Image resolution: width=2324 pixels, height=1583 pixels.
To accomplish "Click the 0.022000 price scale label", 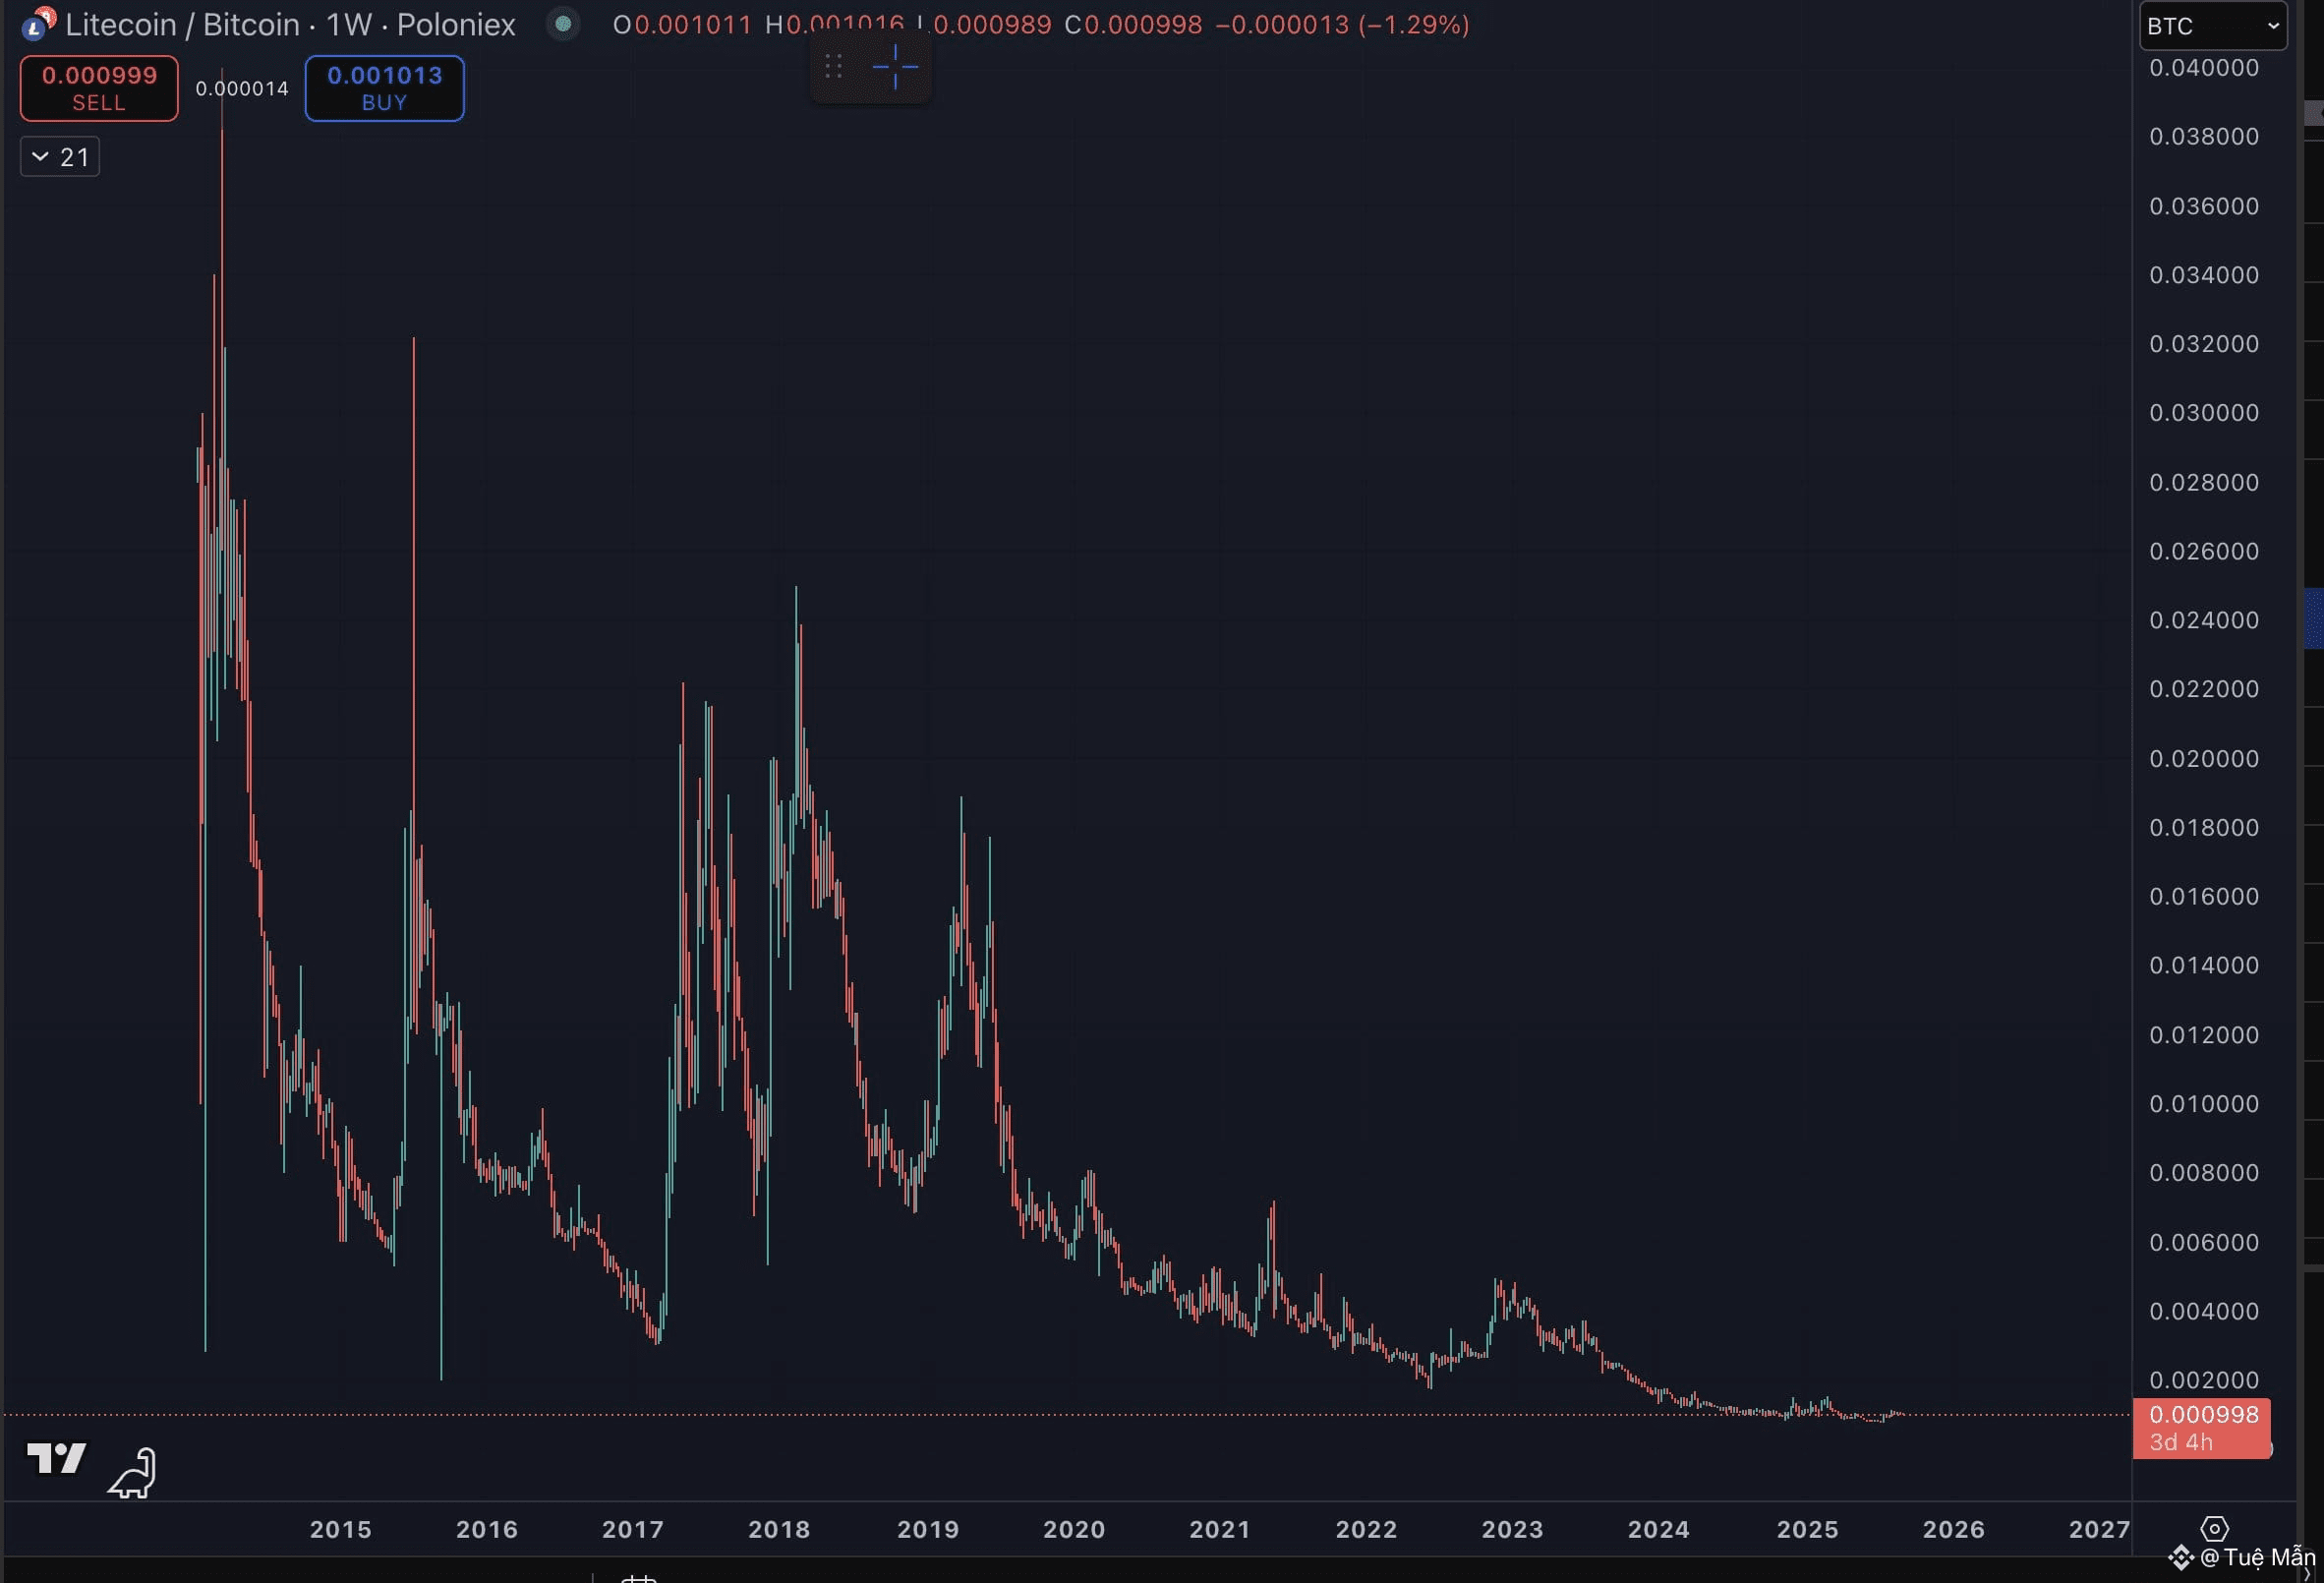I will point(2204,690).
